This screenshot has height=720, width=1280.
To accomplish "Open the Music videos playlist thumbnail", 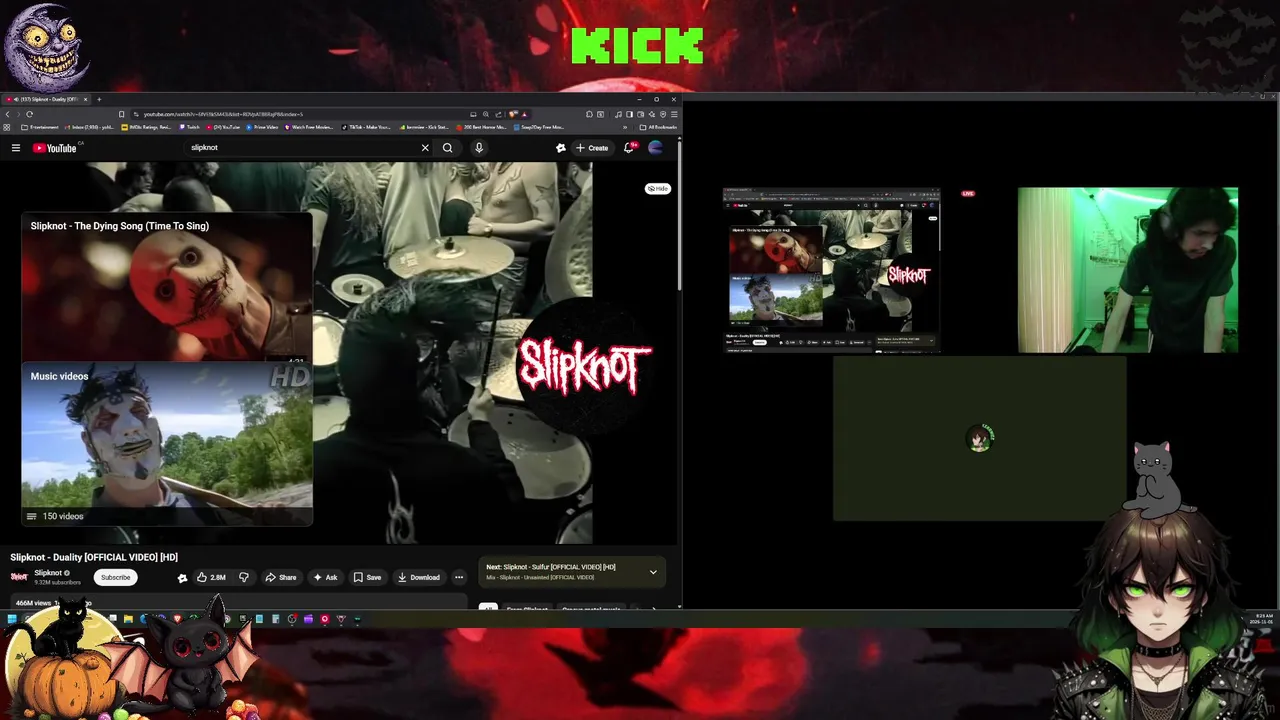I will [x=167, y=444].
